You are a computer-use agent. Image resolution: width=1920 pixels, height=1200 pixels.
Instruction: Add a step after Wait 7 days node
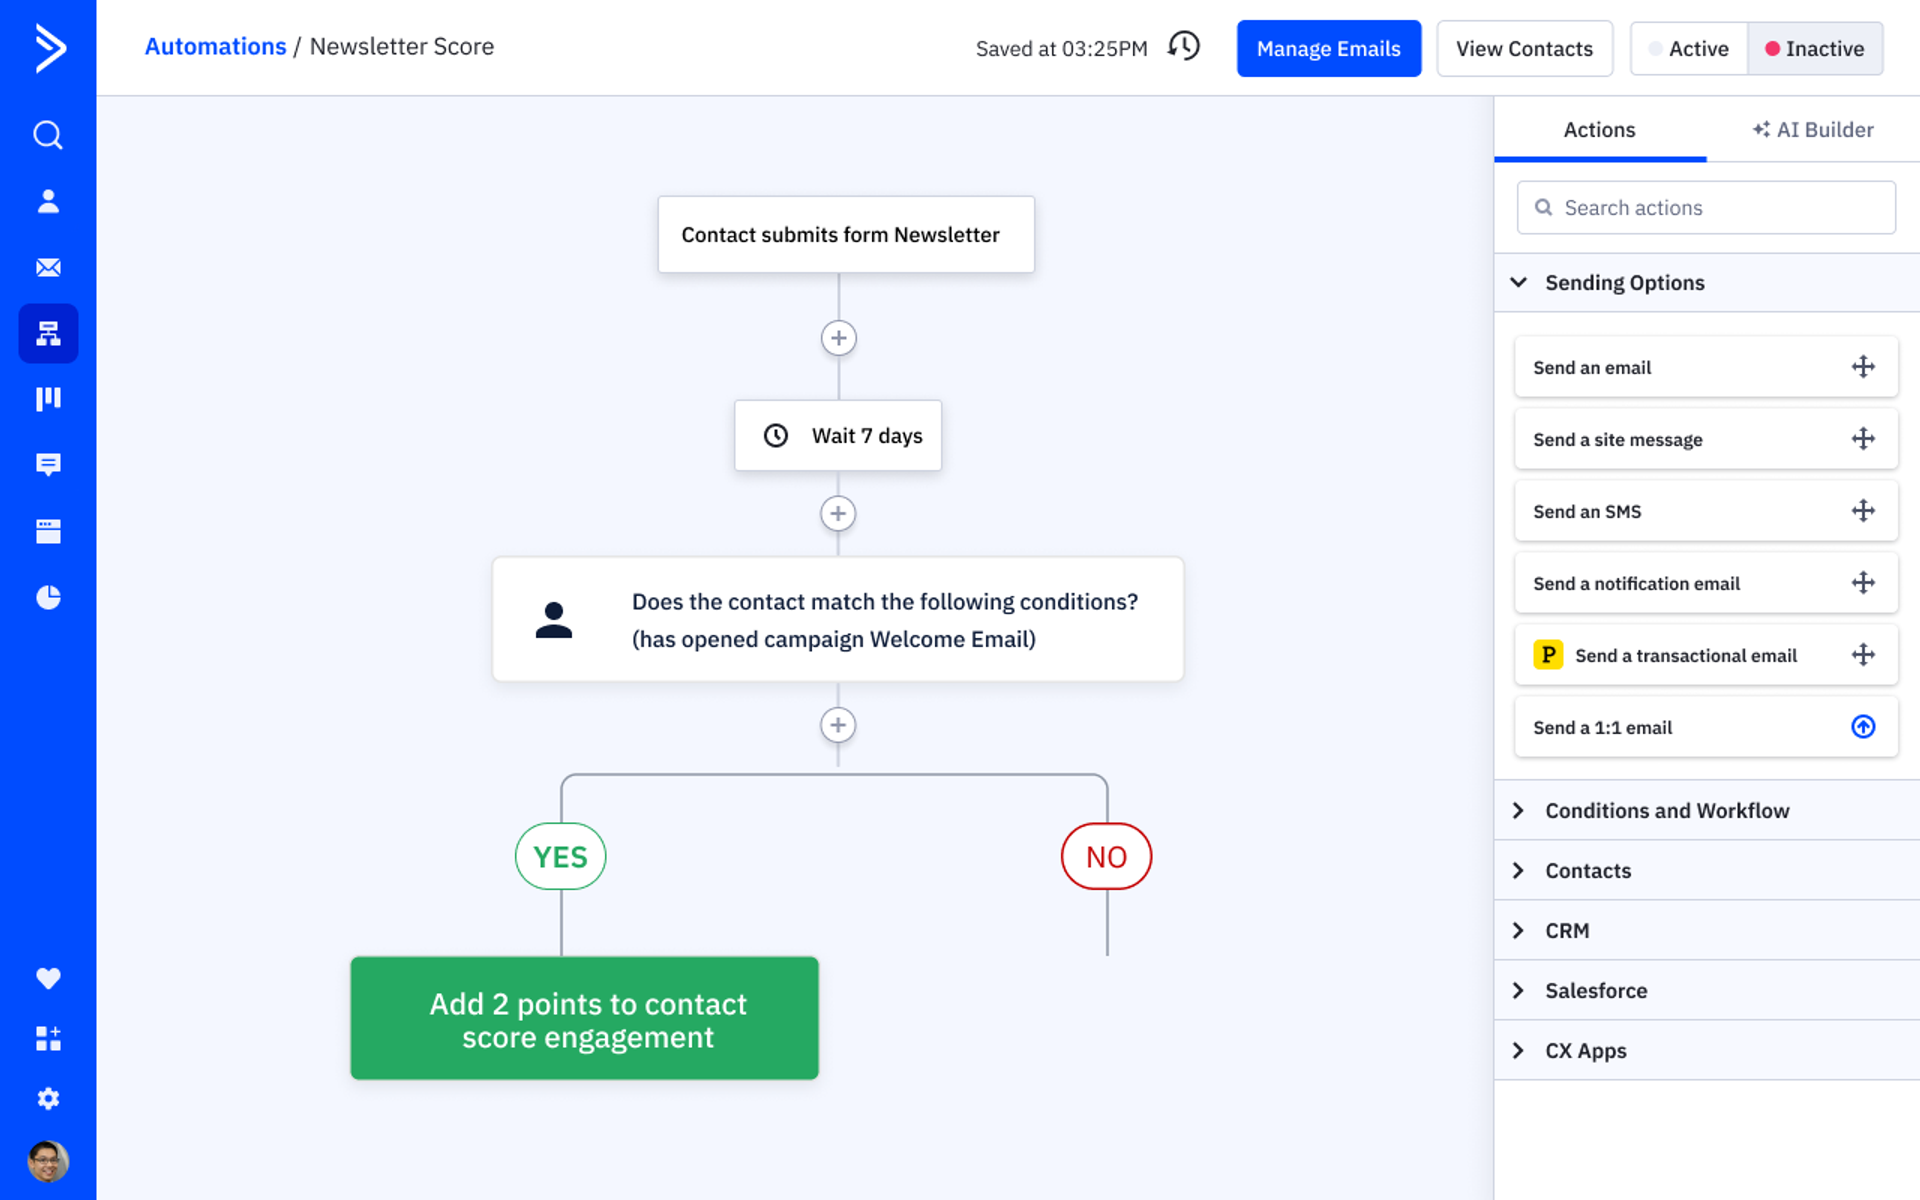(838, 513)
